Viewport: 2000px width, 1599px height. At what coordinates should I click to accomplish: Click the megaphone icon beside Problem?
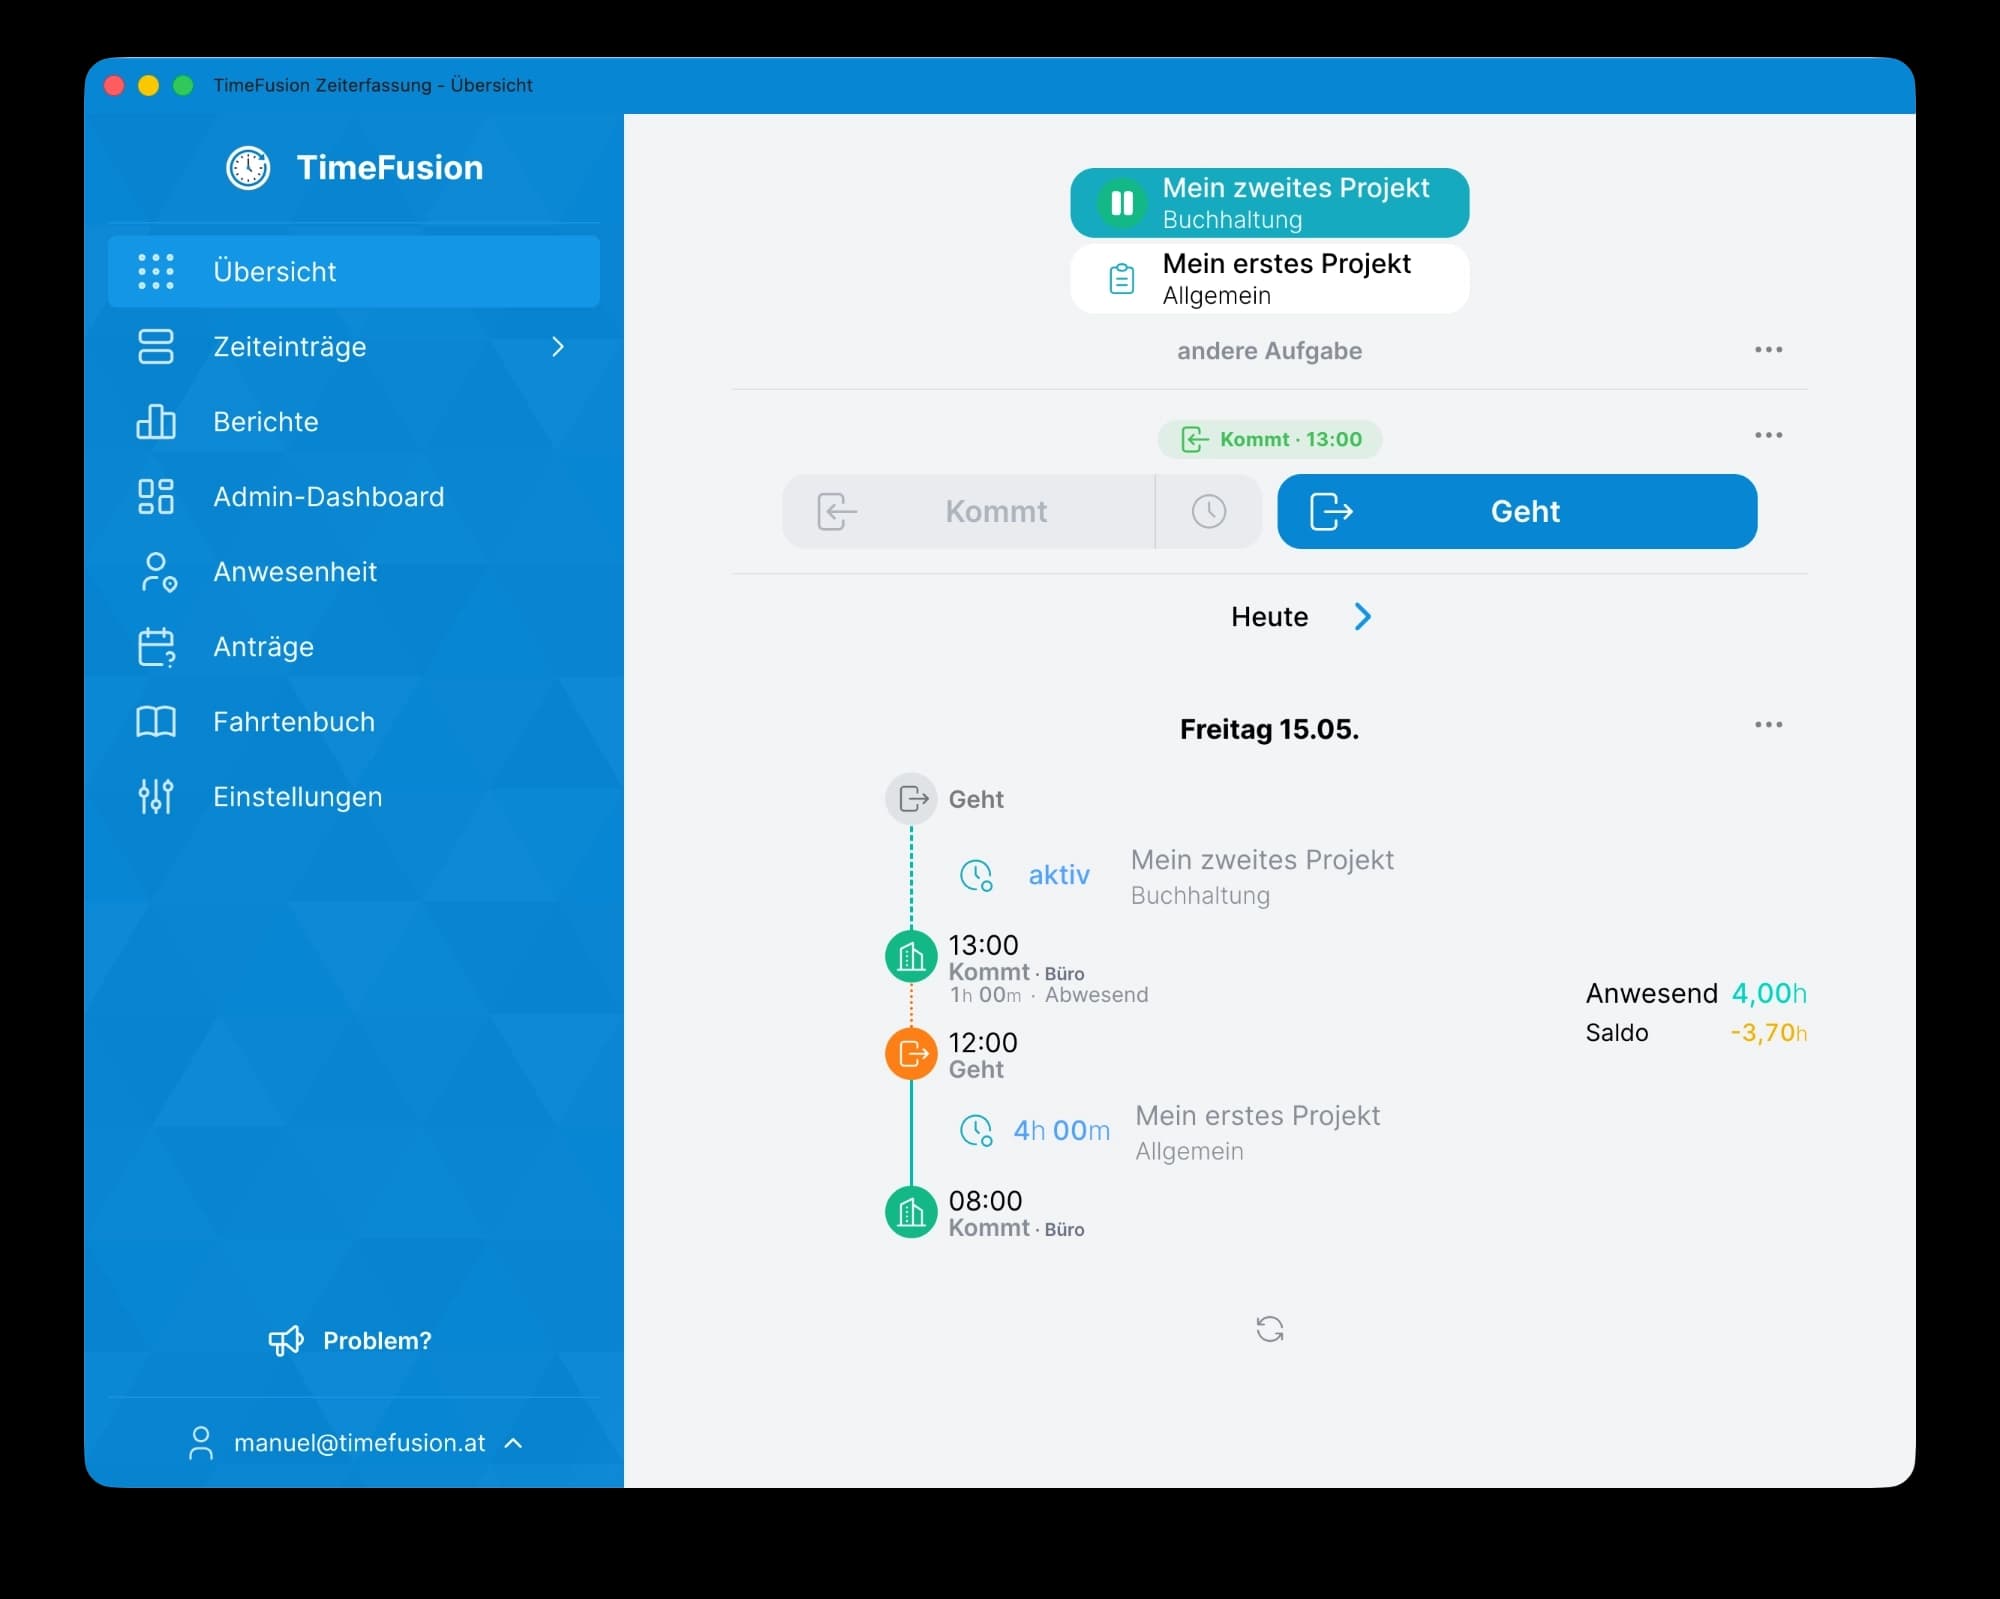pos(286,1341)
